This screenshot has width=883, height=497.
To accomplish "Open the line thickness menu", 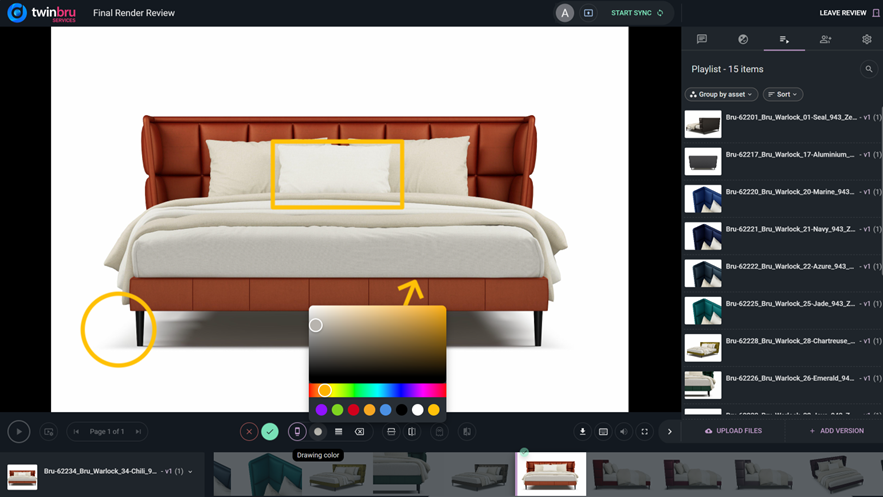I will (338, 432).
